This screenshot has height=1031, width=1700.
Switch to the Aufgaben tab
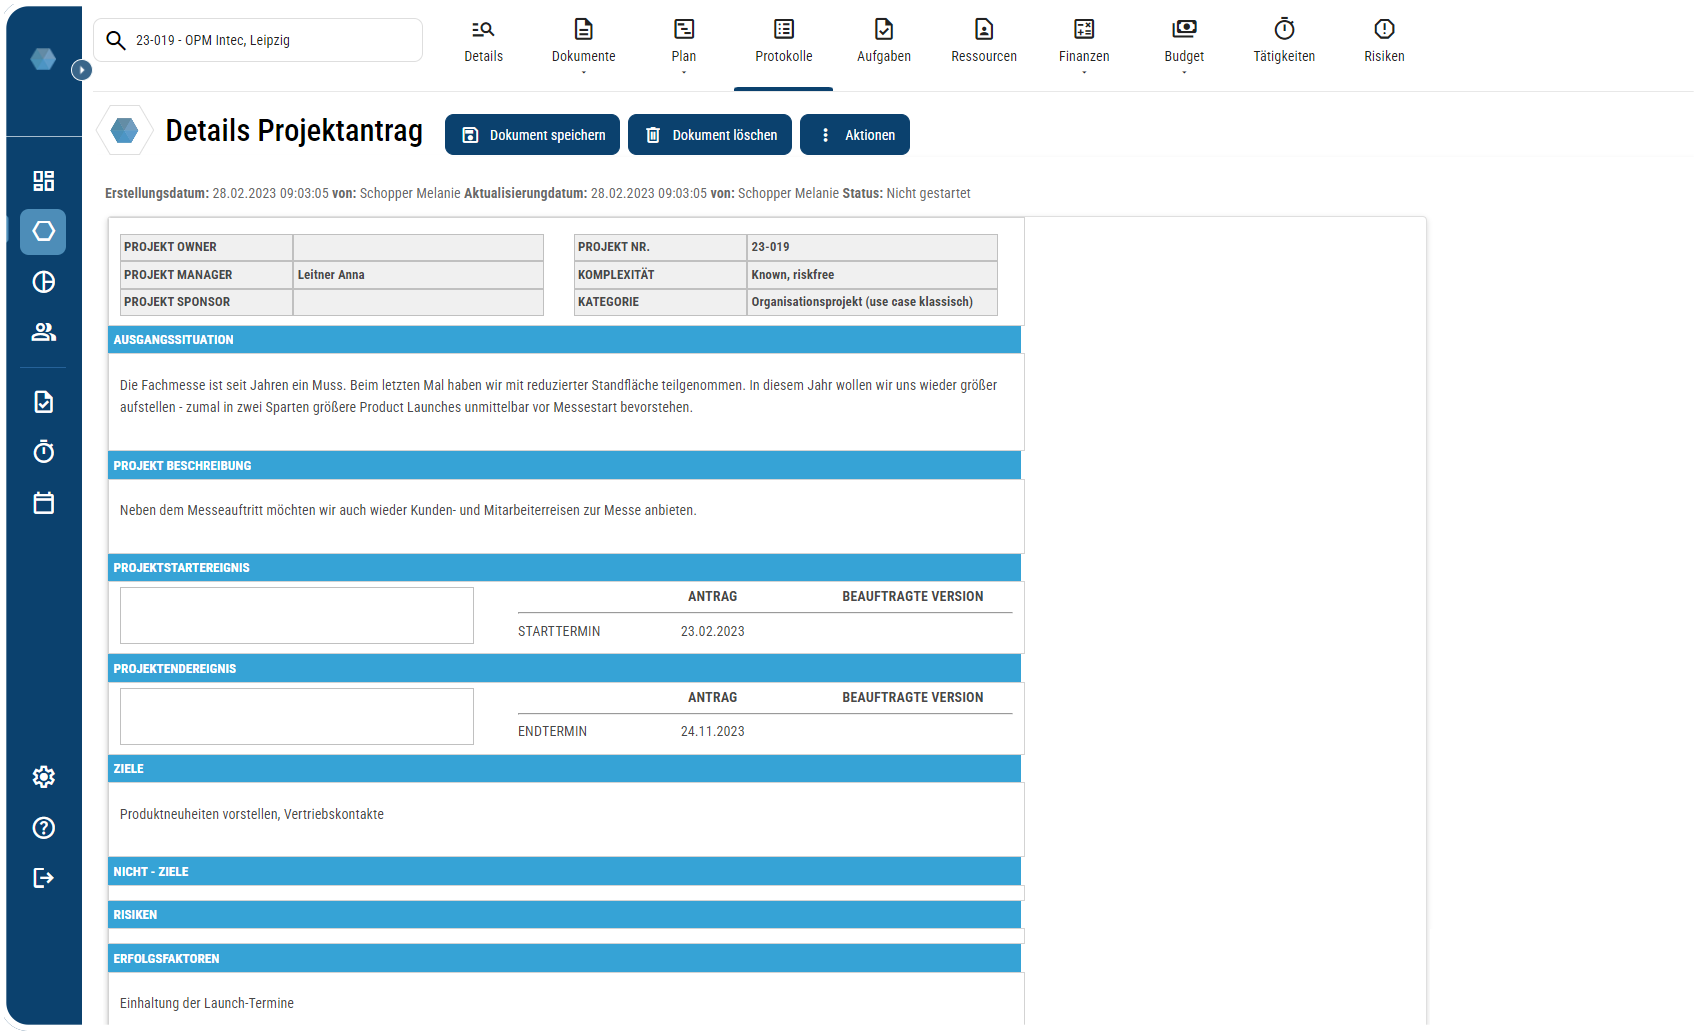tap(883, 42)
